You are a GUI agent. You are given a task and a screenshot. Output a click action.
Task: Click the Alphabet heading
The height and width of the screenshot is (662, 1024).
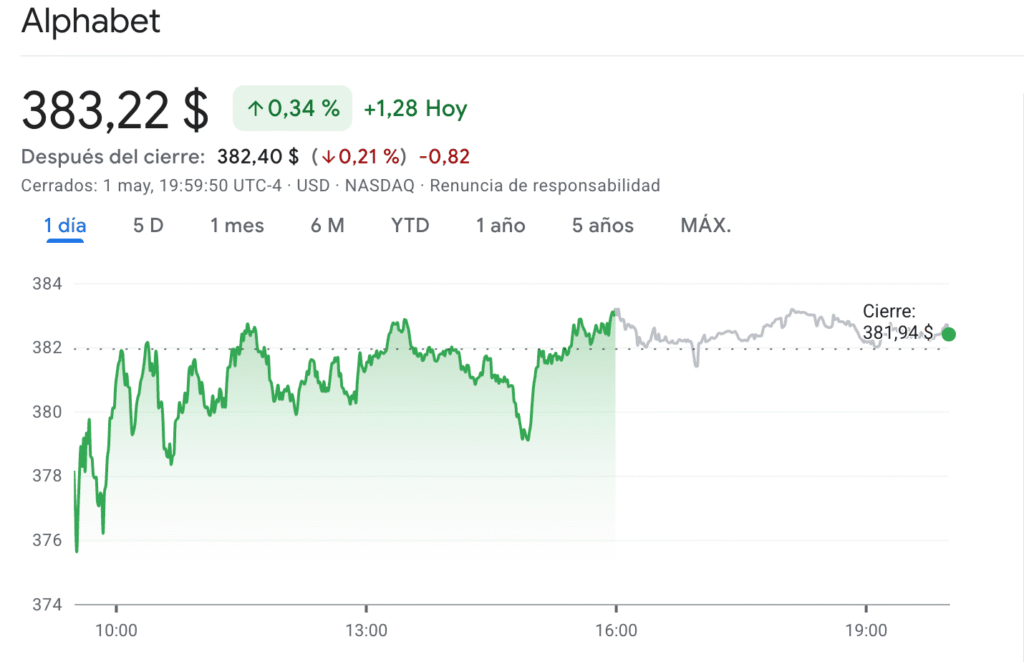click(x=91, y=20)
